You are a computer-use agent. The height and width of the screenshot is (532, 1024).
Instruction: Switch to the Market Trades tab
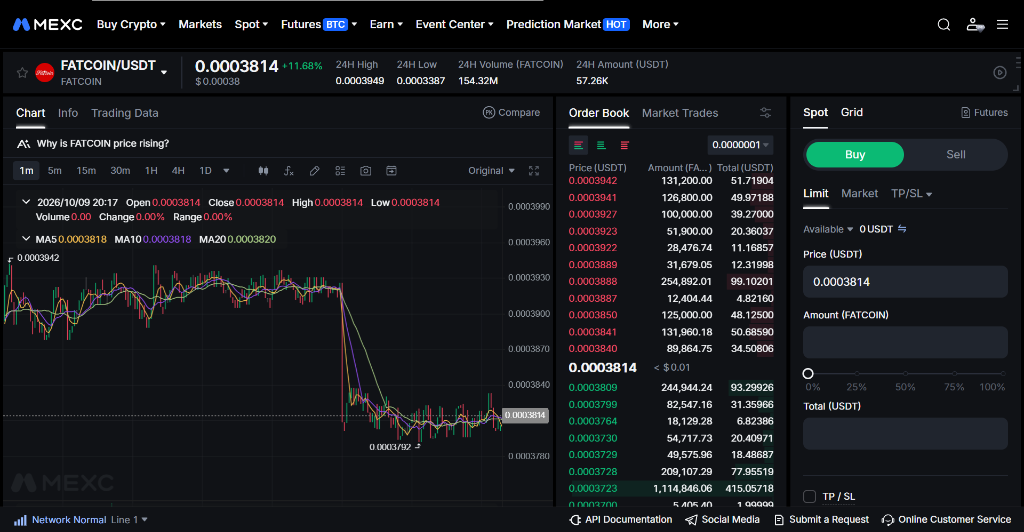click(x=680, y=113)
